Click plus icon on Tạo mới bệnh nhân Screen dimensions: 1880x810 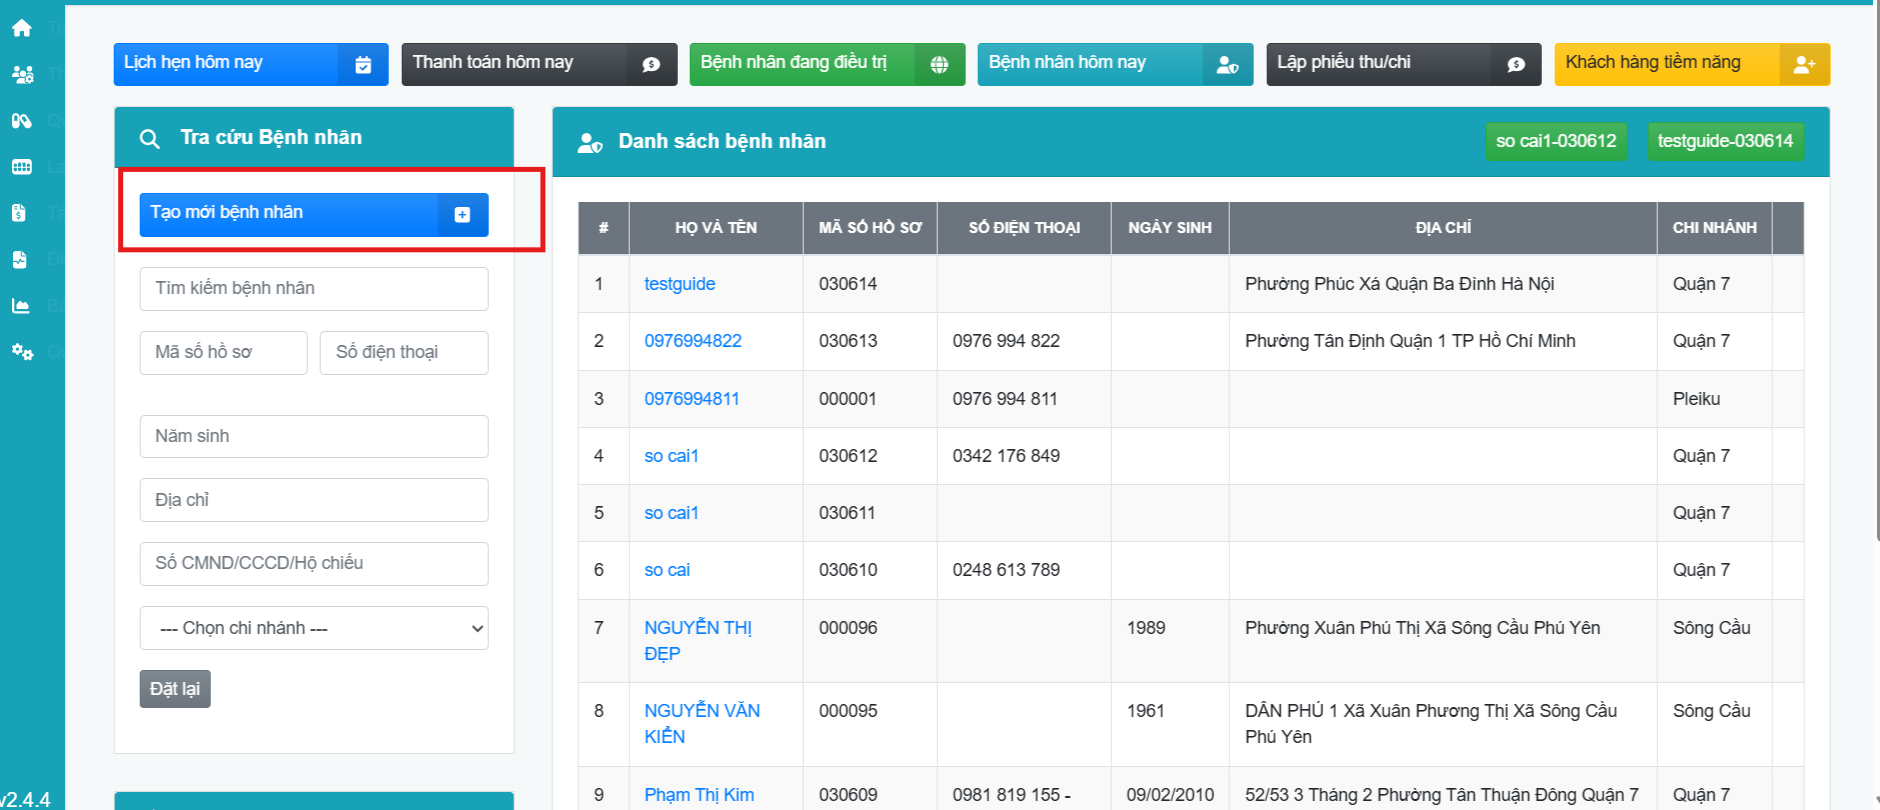tap(462, 215)
